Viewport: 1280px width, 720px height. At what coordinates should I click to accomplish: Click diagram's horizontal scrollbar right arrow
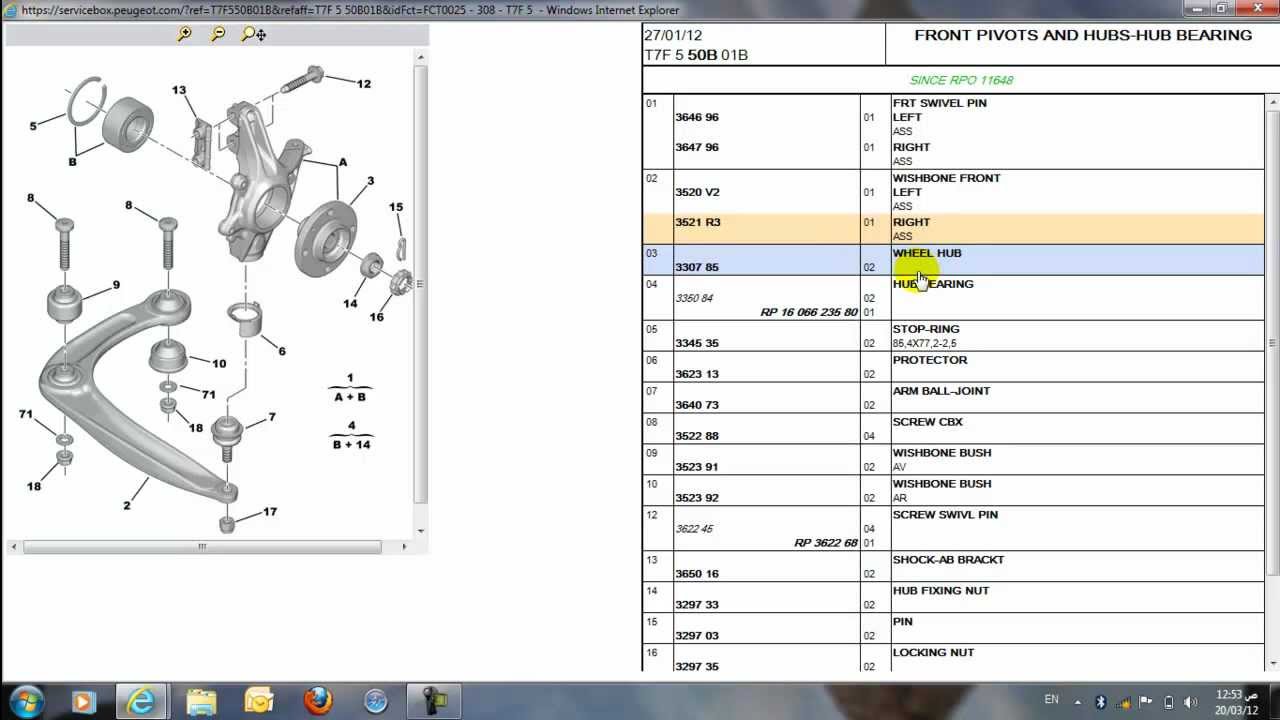click(x=404, y=547)
